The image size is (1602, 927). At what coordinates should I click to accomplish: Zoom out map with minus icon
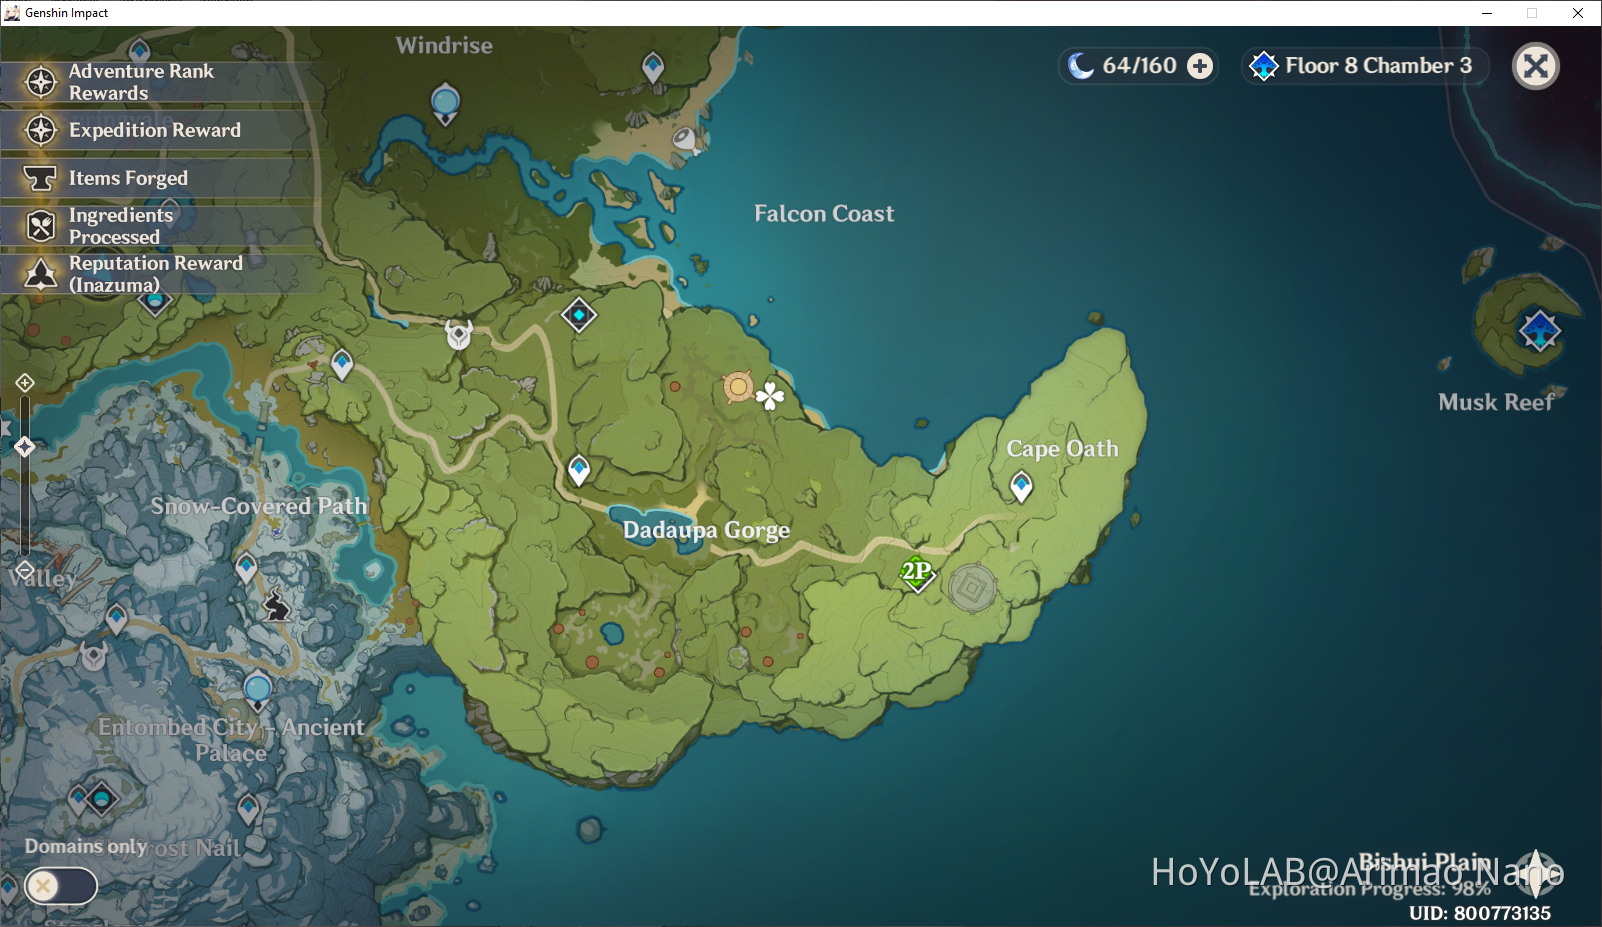point(25,569)
